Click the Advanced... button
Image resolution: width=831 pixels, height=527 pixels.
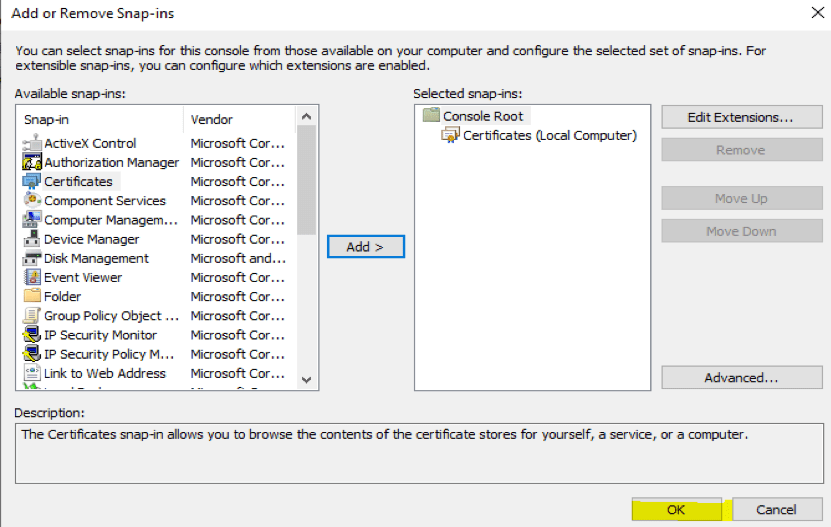pyautogui.click(x=740, y=378)
